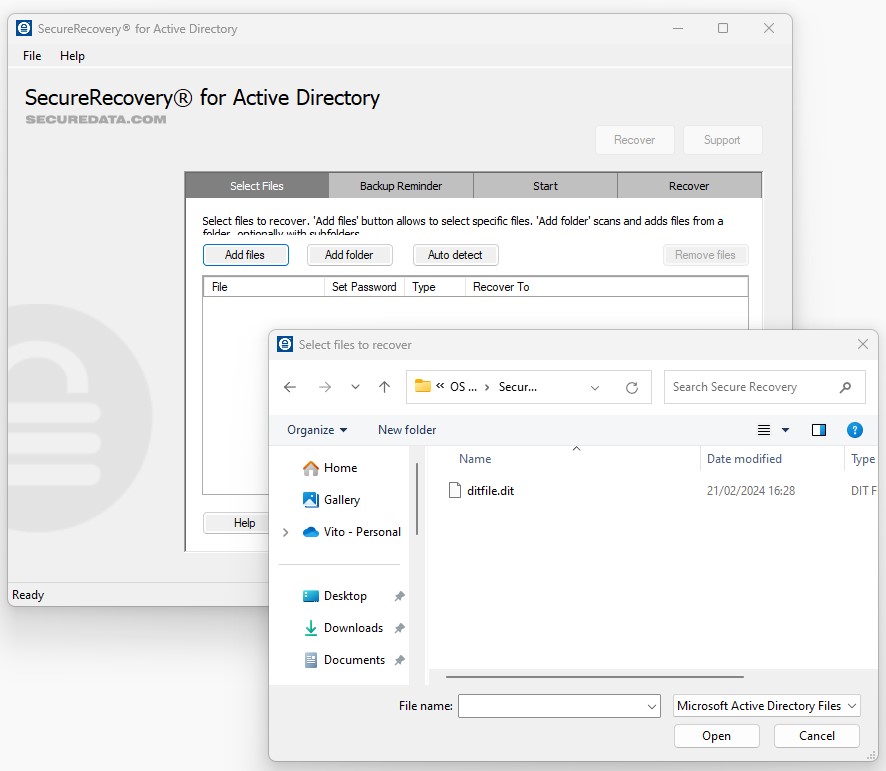Click the Auto detect button
The width and height of the screenshot is (886, 771).
tap(455, 255)
